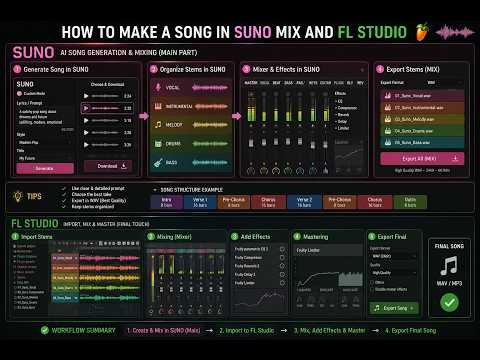
Task: Click '2. Import to FL Studio' in workflow summary
Action: pos(247,331)
